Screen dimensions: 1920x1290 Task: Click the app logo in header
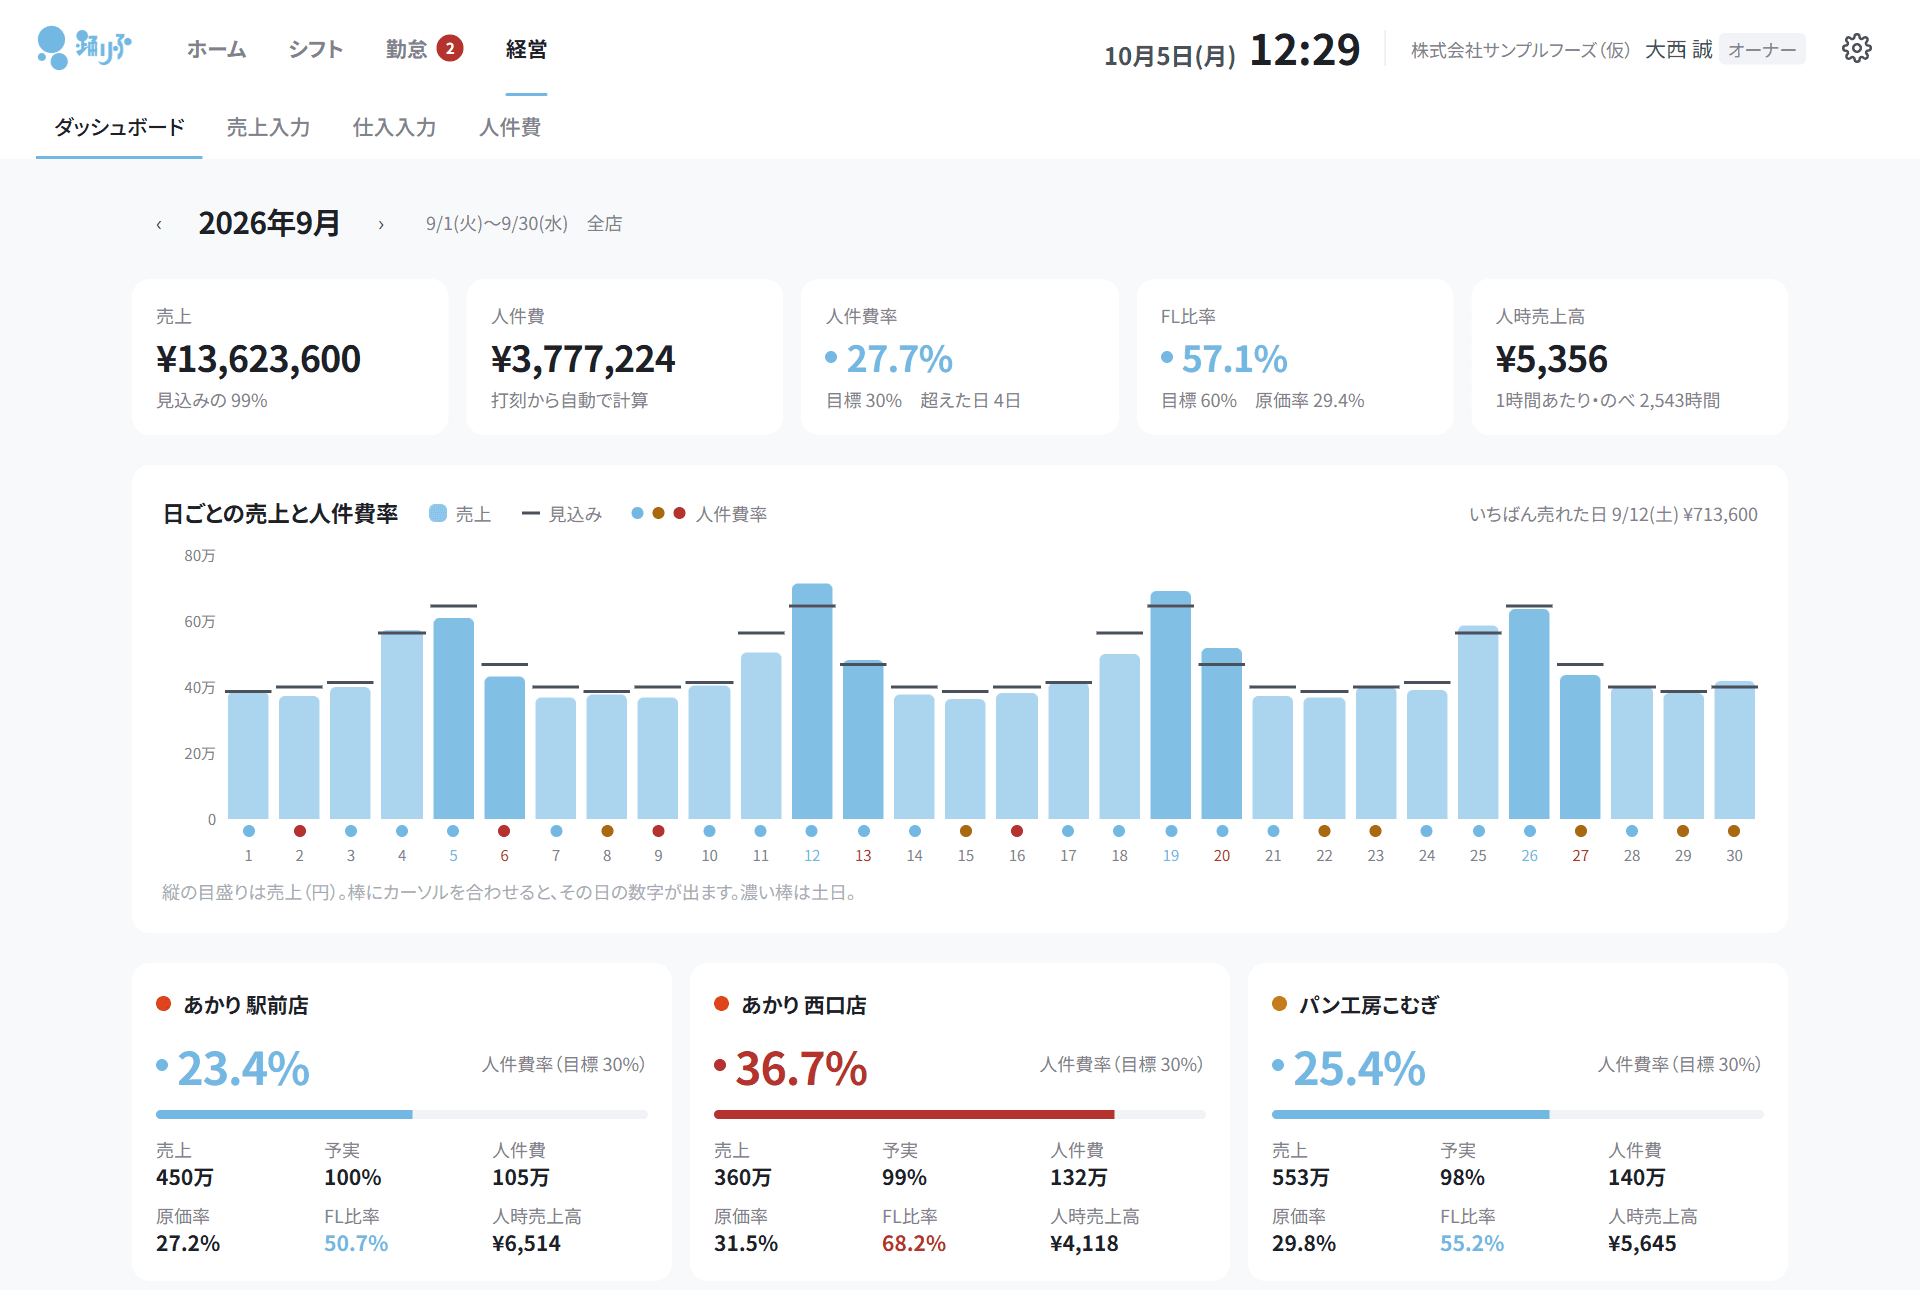(84, 48)
